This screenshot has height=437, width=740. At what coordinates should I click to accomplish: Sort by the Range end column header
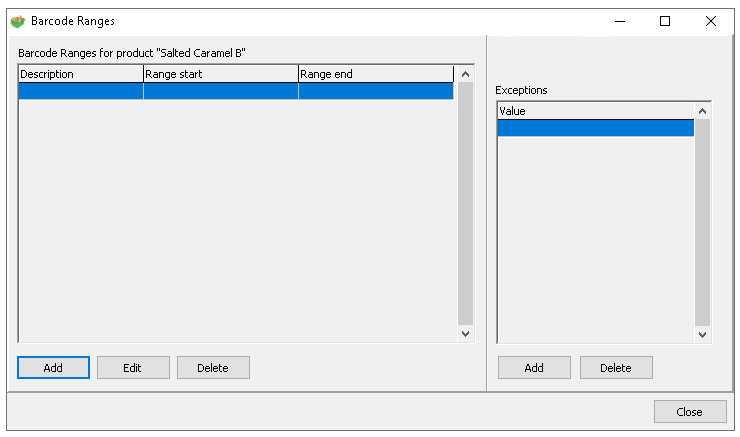(x=375, y=74)
